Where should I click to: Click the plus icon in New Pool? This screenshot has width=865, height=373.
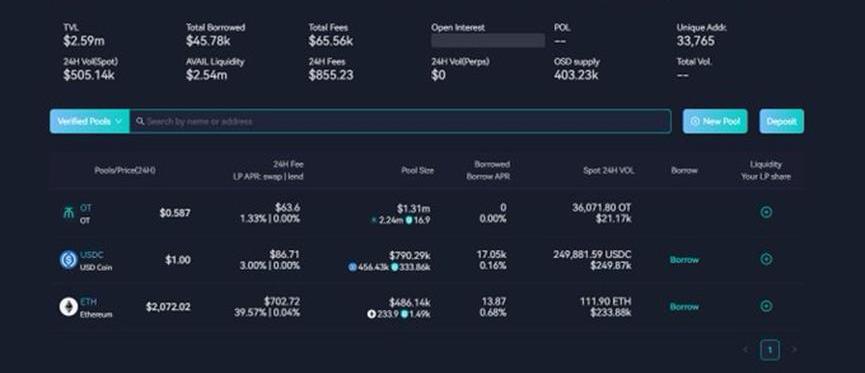695,121
